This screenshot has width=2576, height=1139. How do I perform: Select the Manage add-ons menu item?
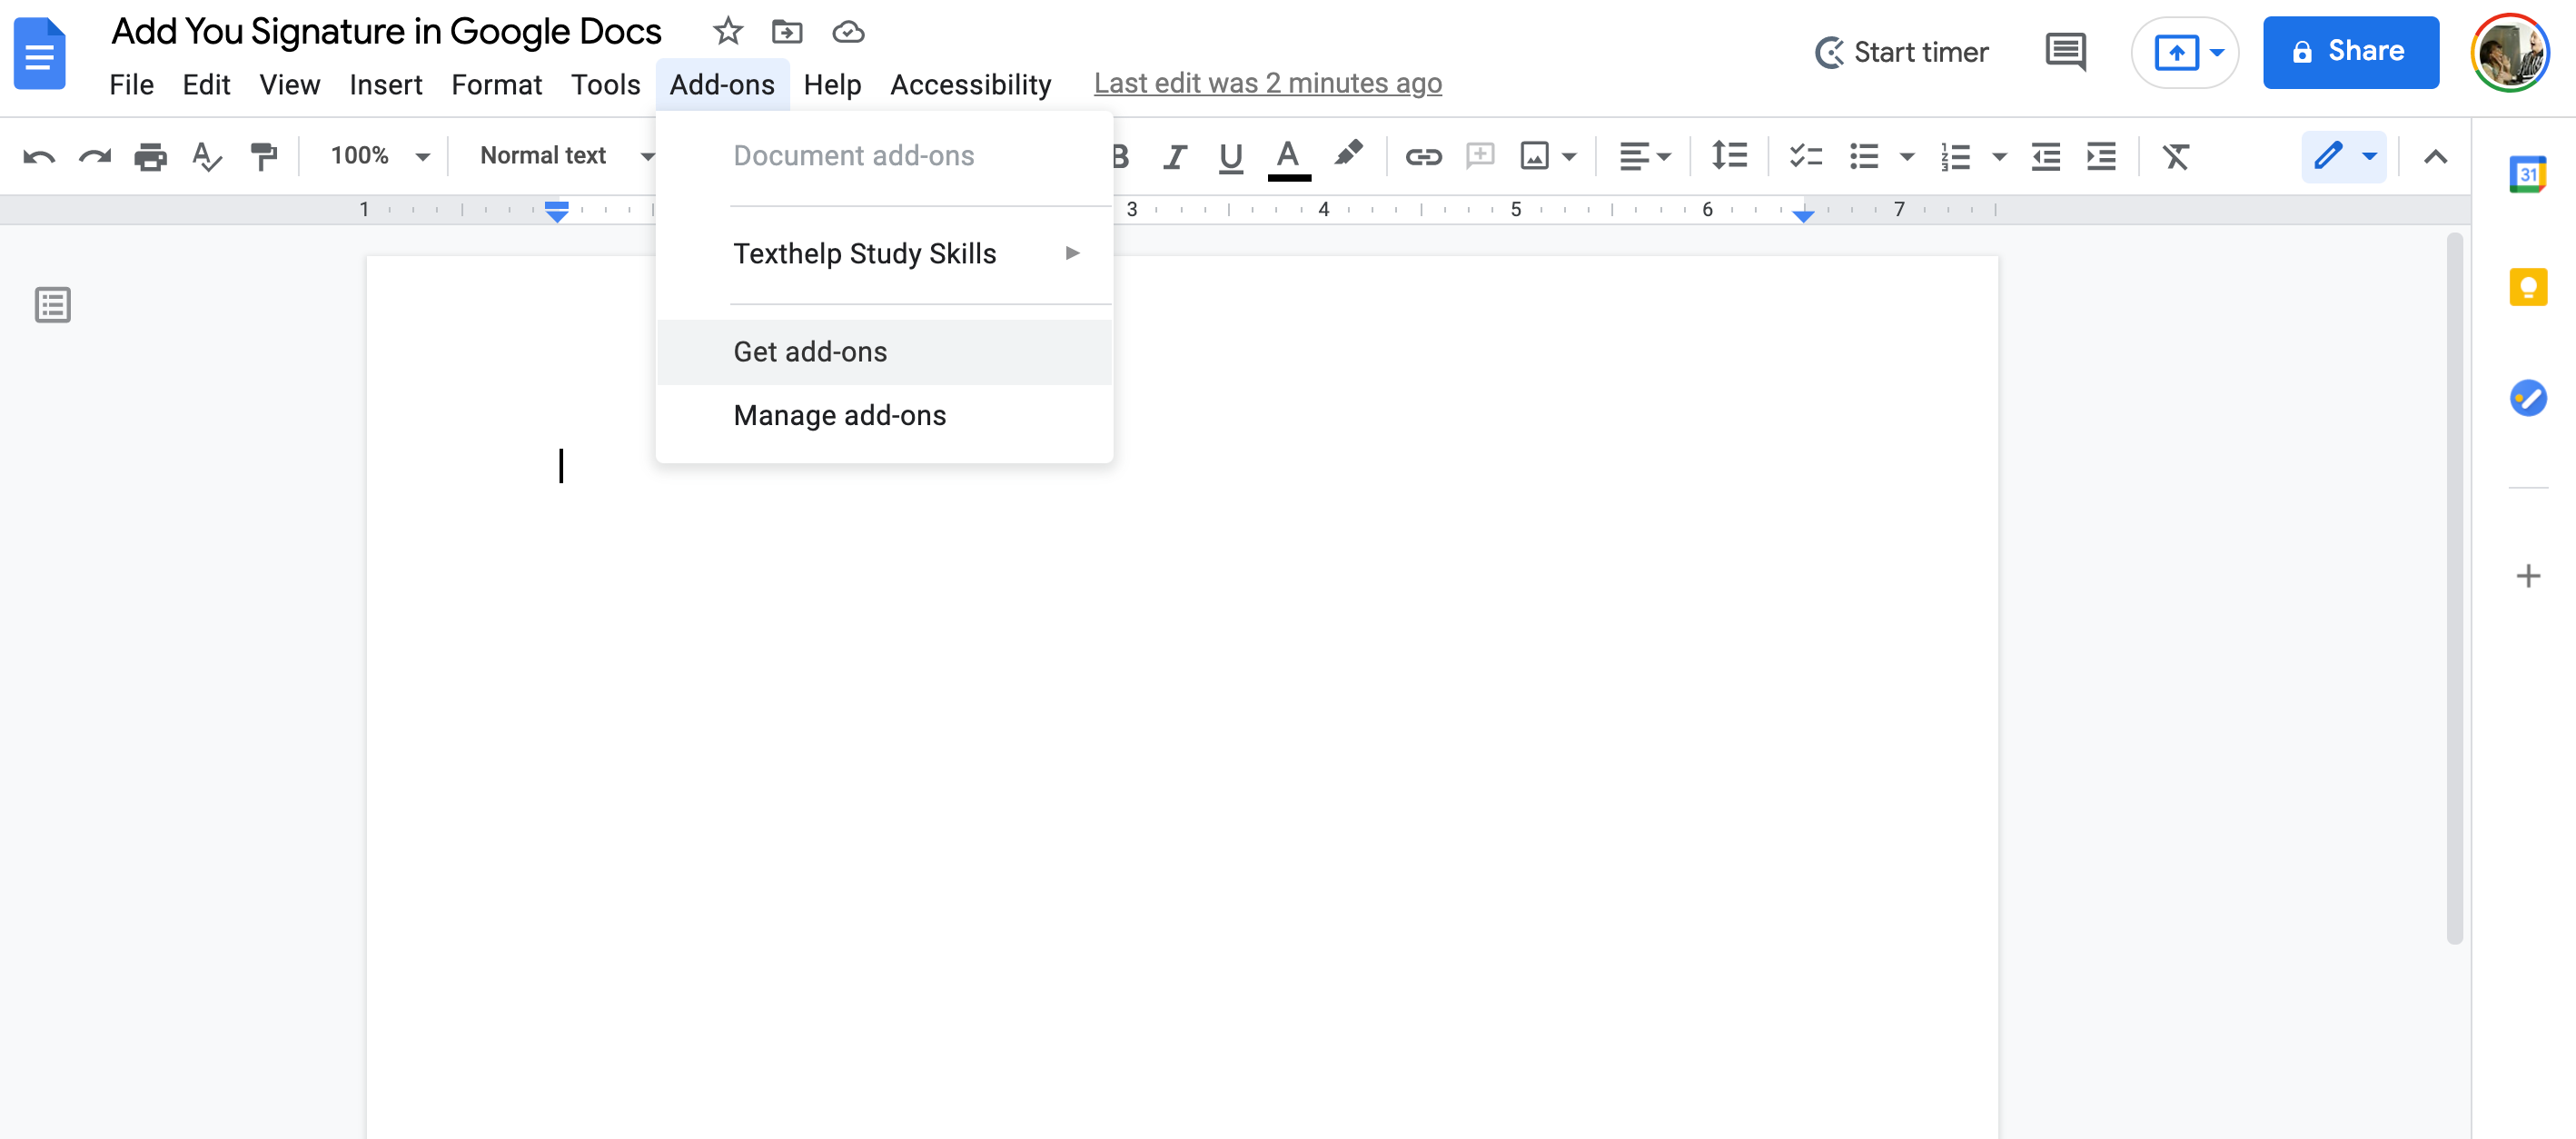[x=839, y=414]
